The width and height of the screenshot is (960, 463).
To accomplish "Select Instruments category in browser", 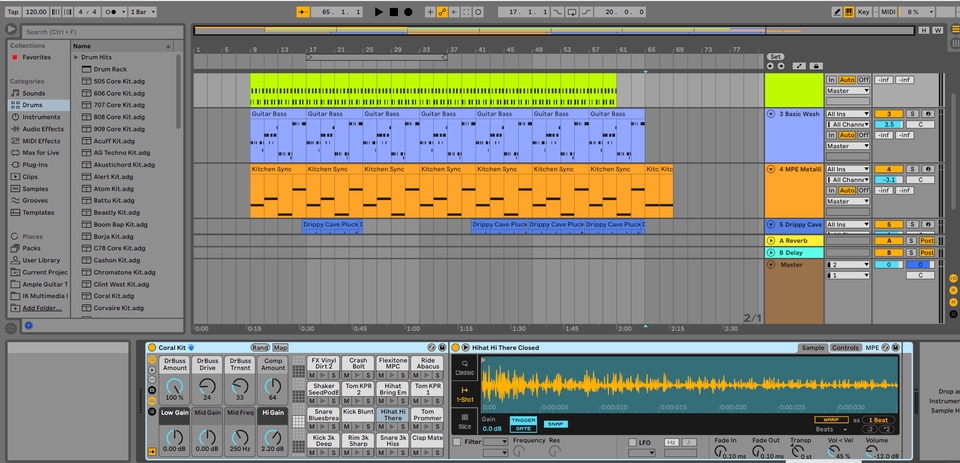I will 41,117.
